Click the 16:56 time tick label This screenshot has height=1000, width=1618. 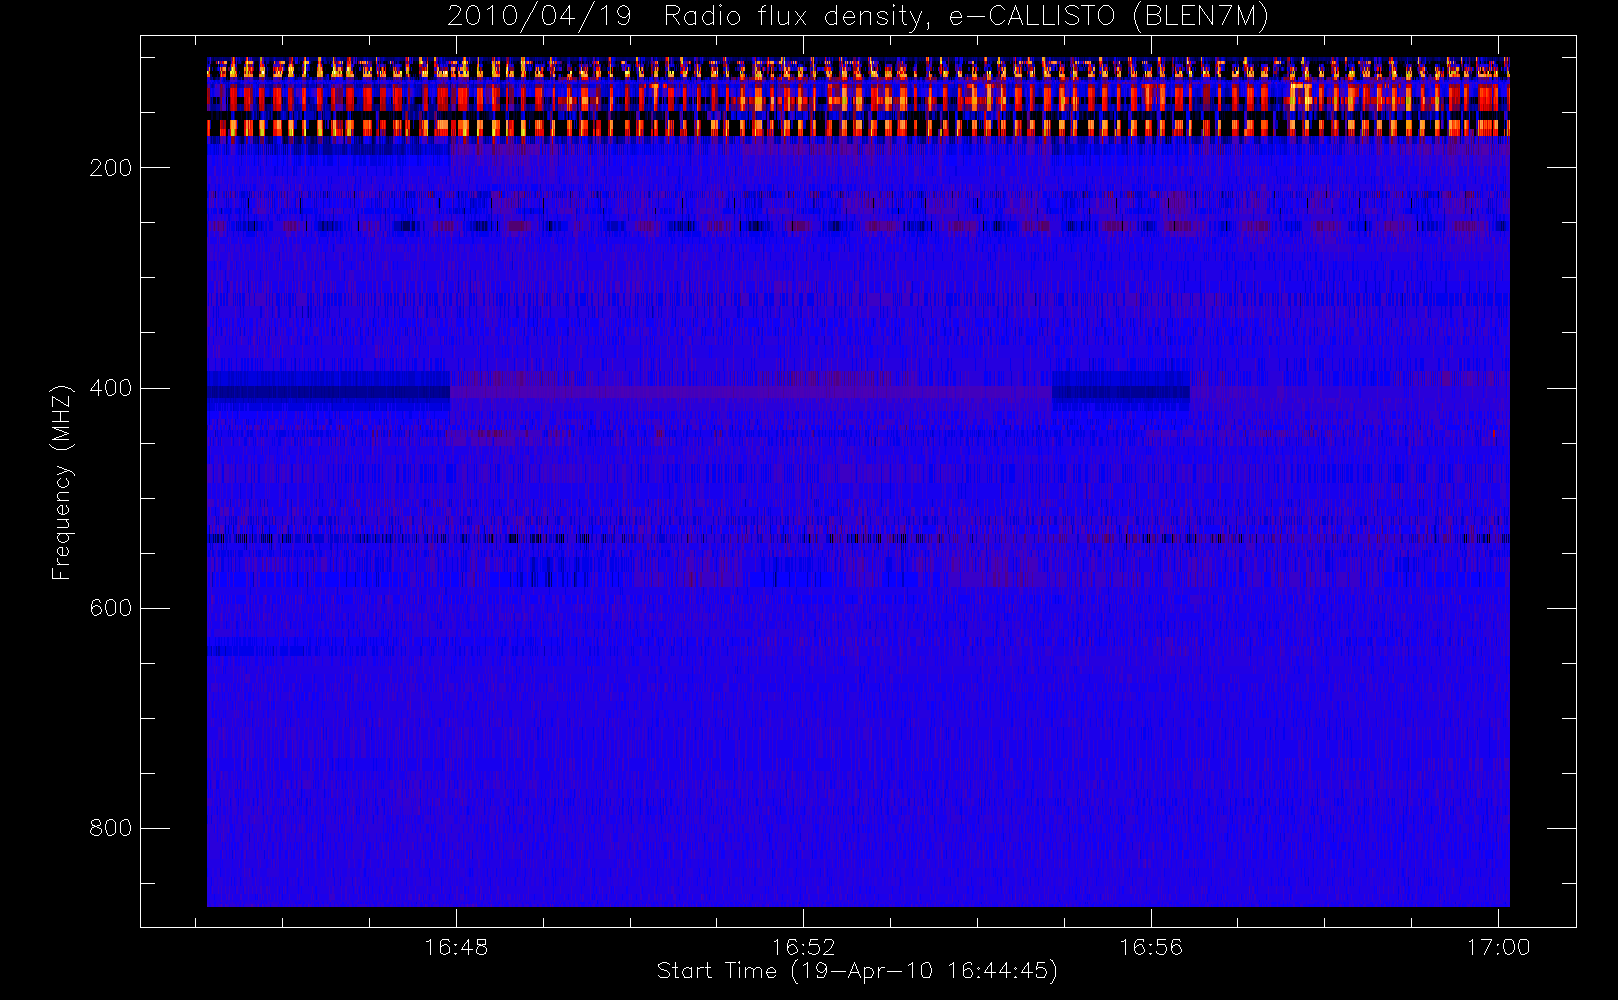coord(1150,947)
